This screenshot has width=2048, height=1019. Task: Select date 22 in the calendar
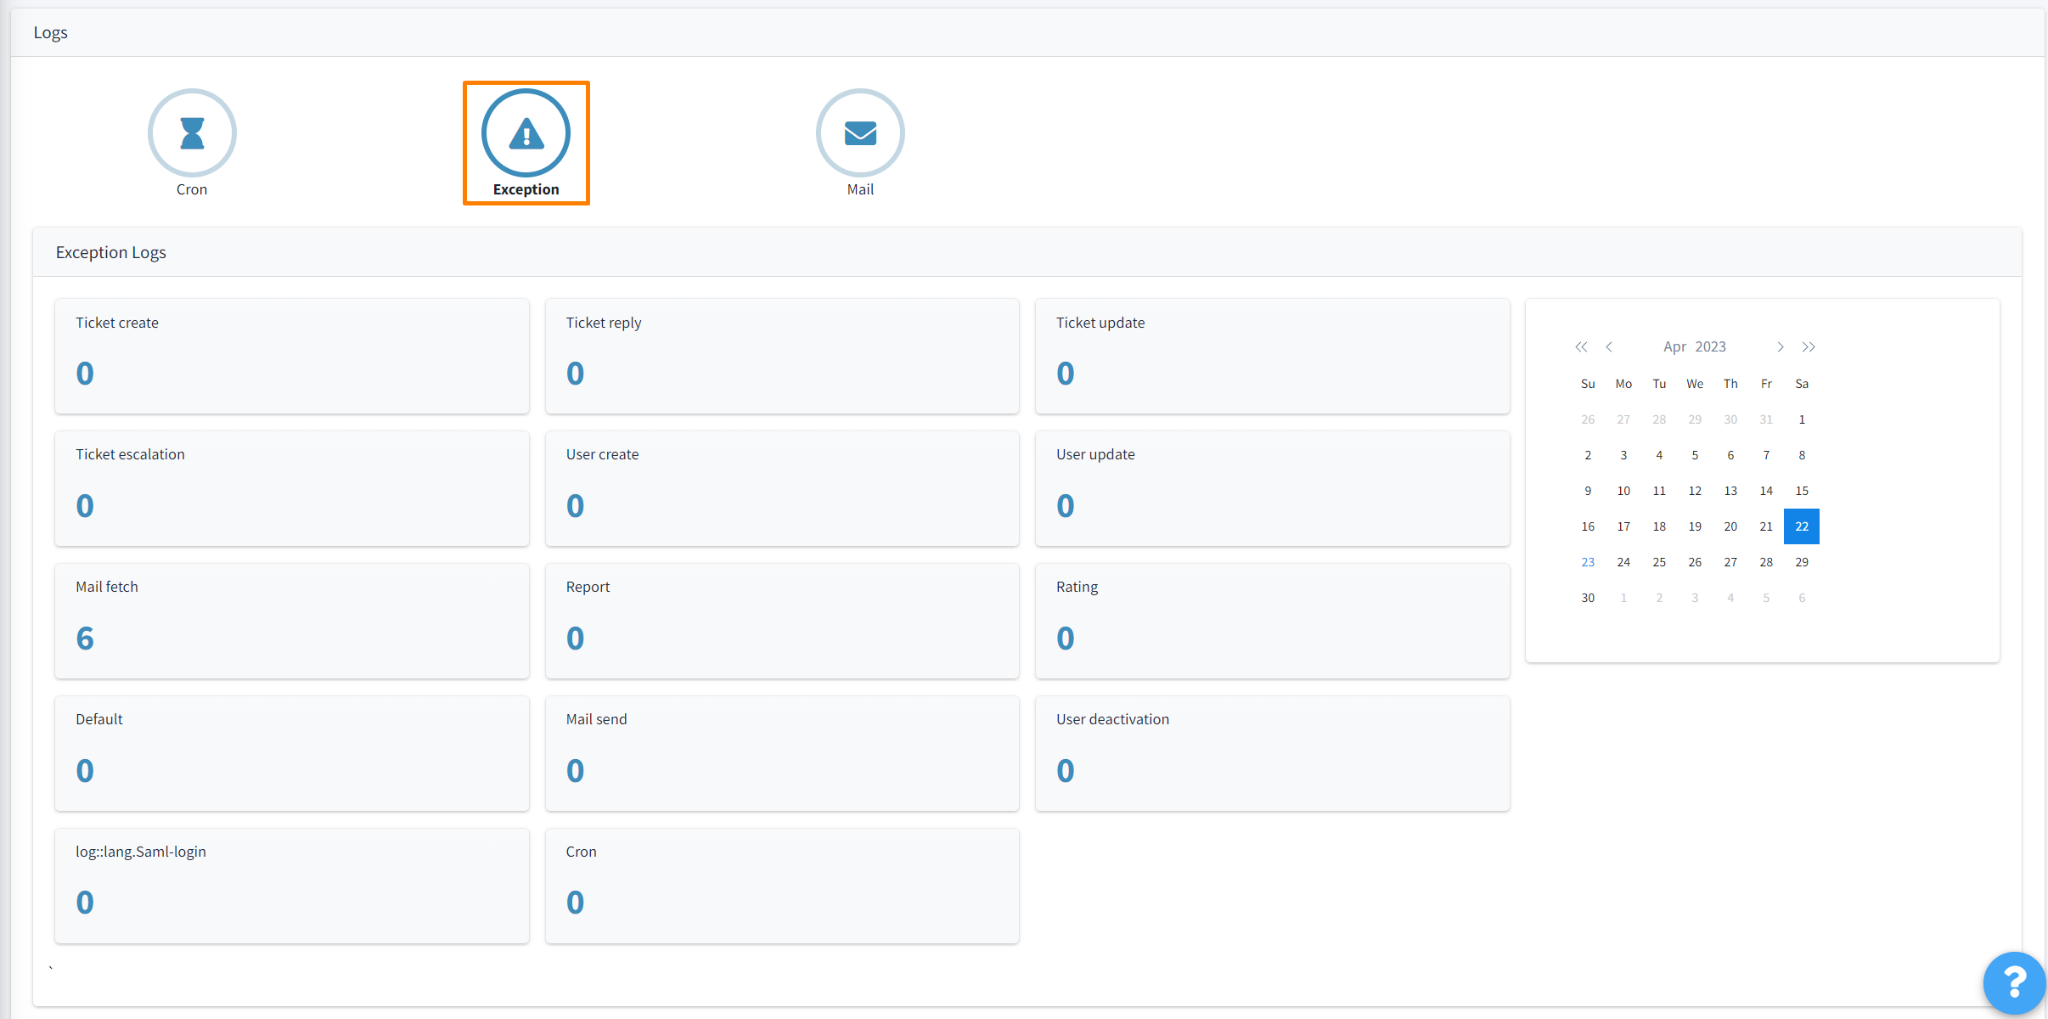point(1801,526)
